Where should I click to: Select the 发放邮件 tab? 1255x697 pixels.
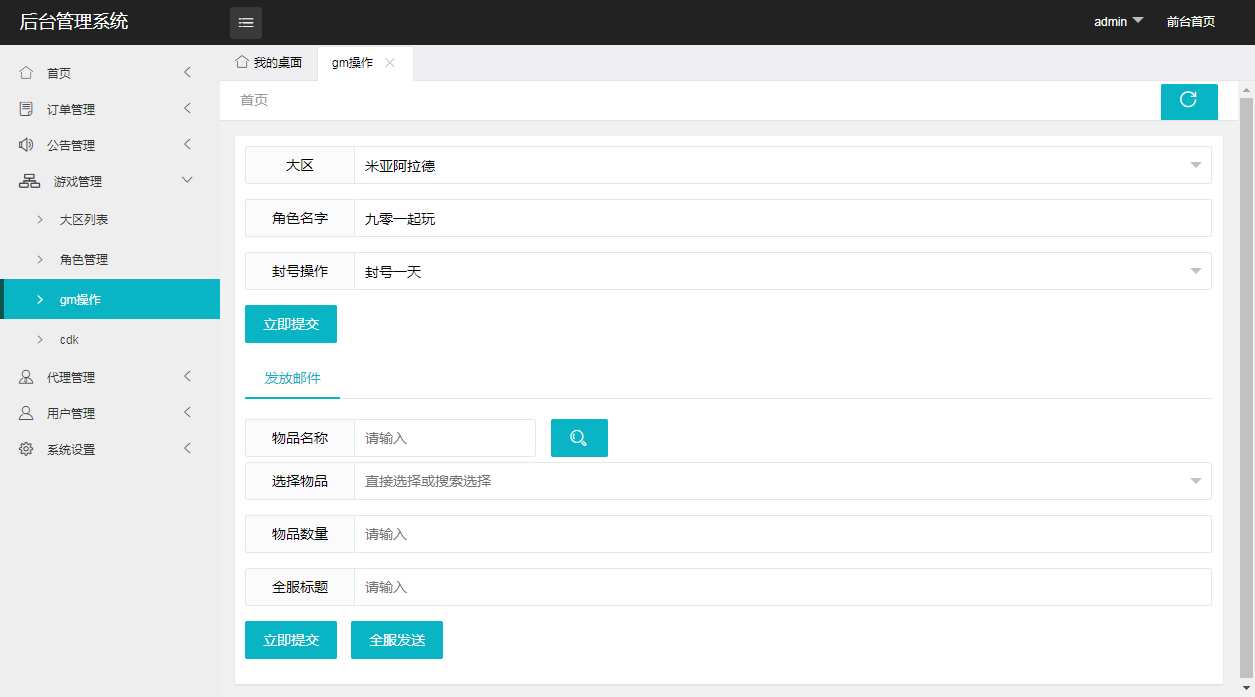(291, 378)
